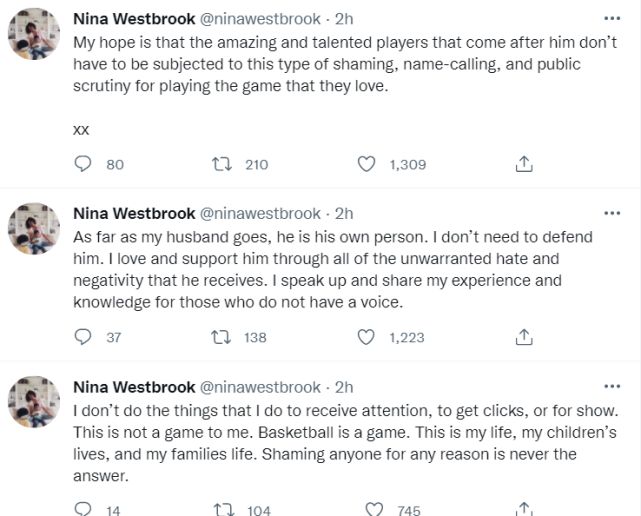Retweet the tweet with 104 retweets

click(x=224, y=509)
